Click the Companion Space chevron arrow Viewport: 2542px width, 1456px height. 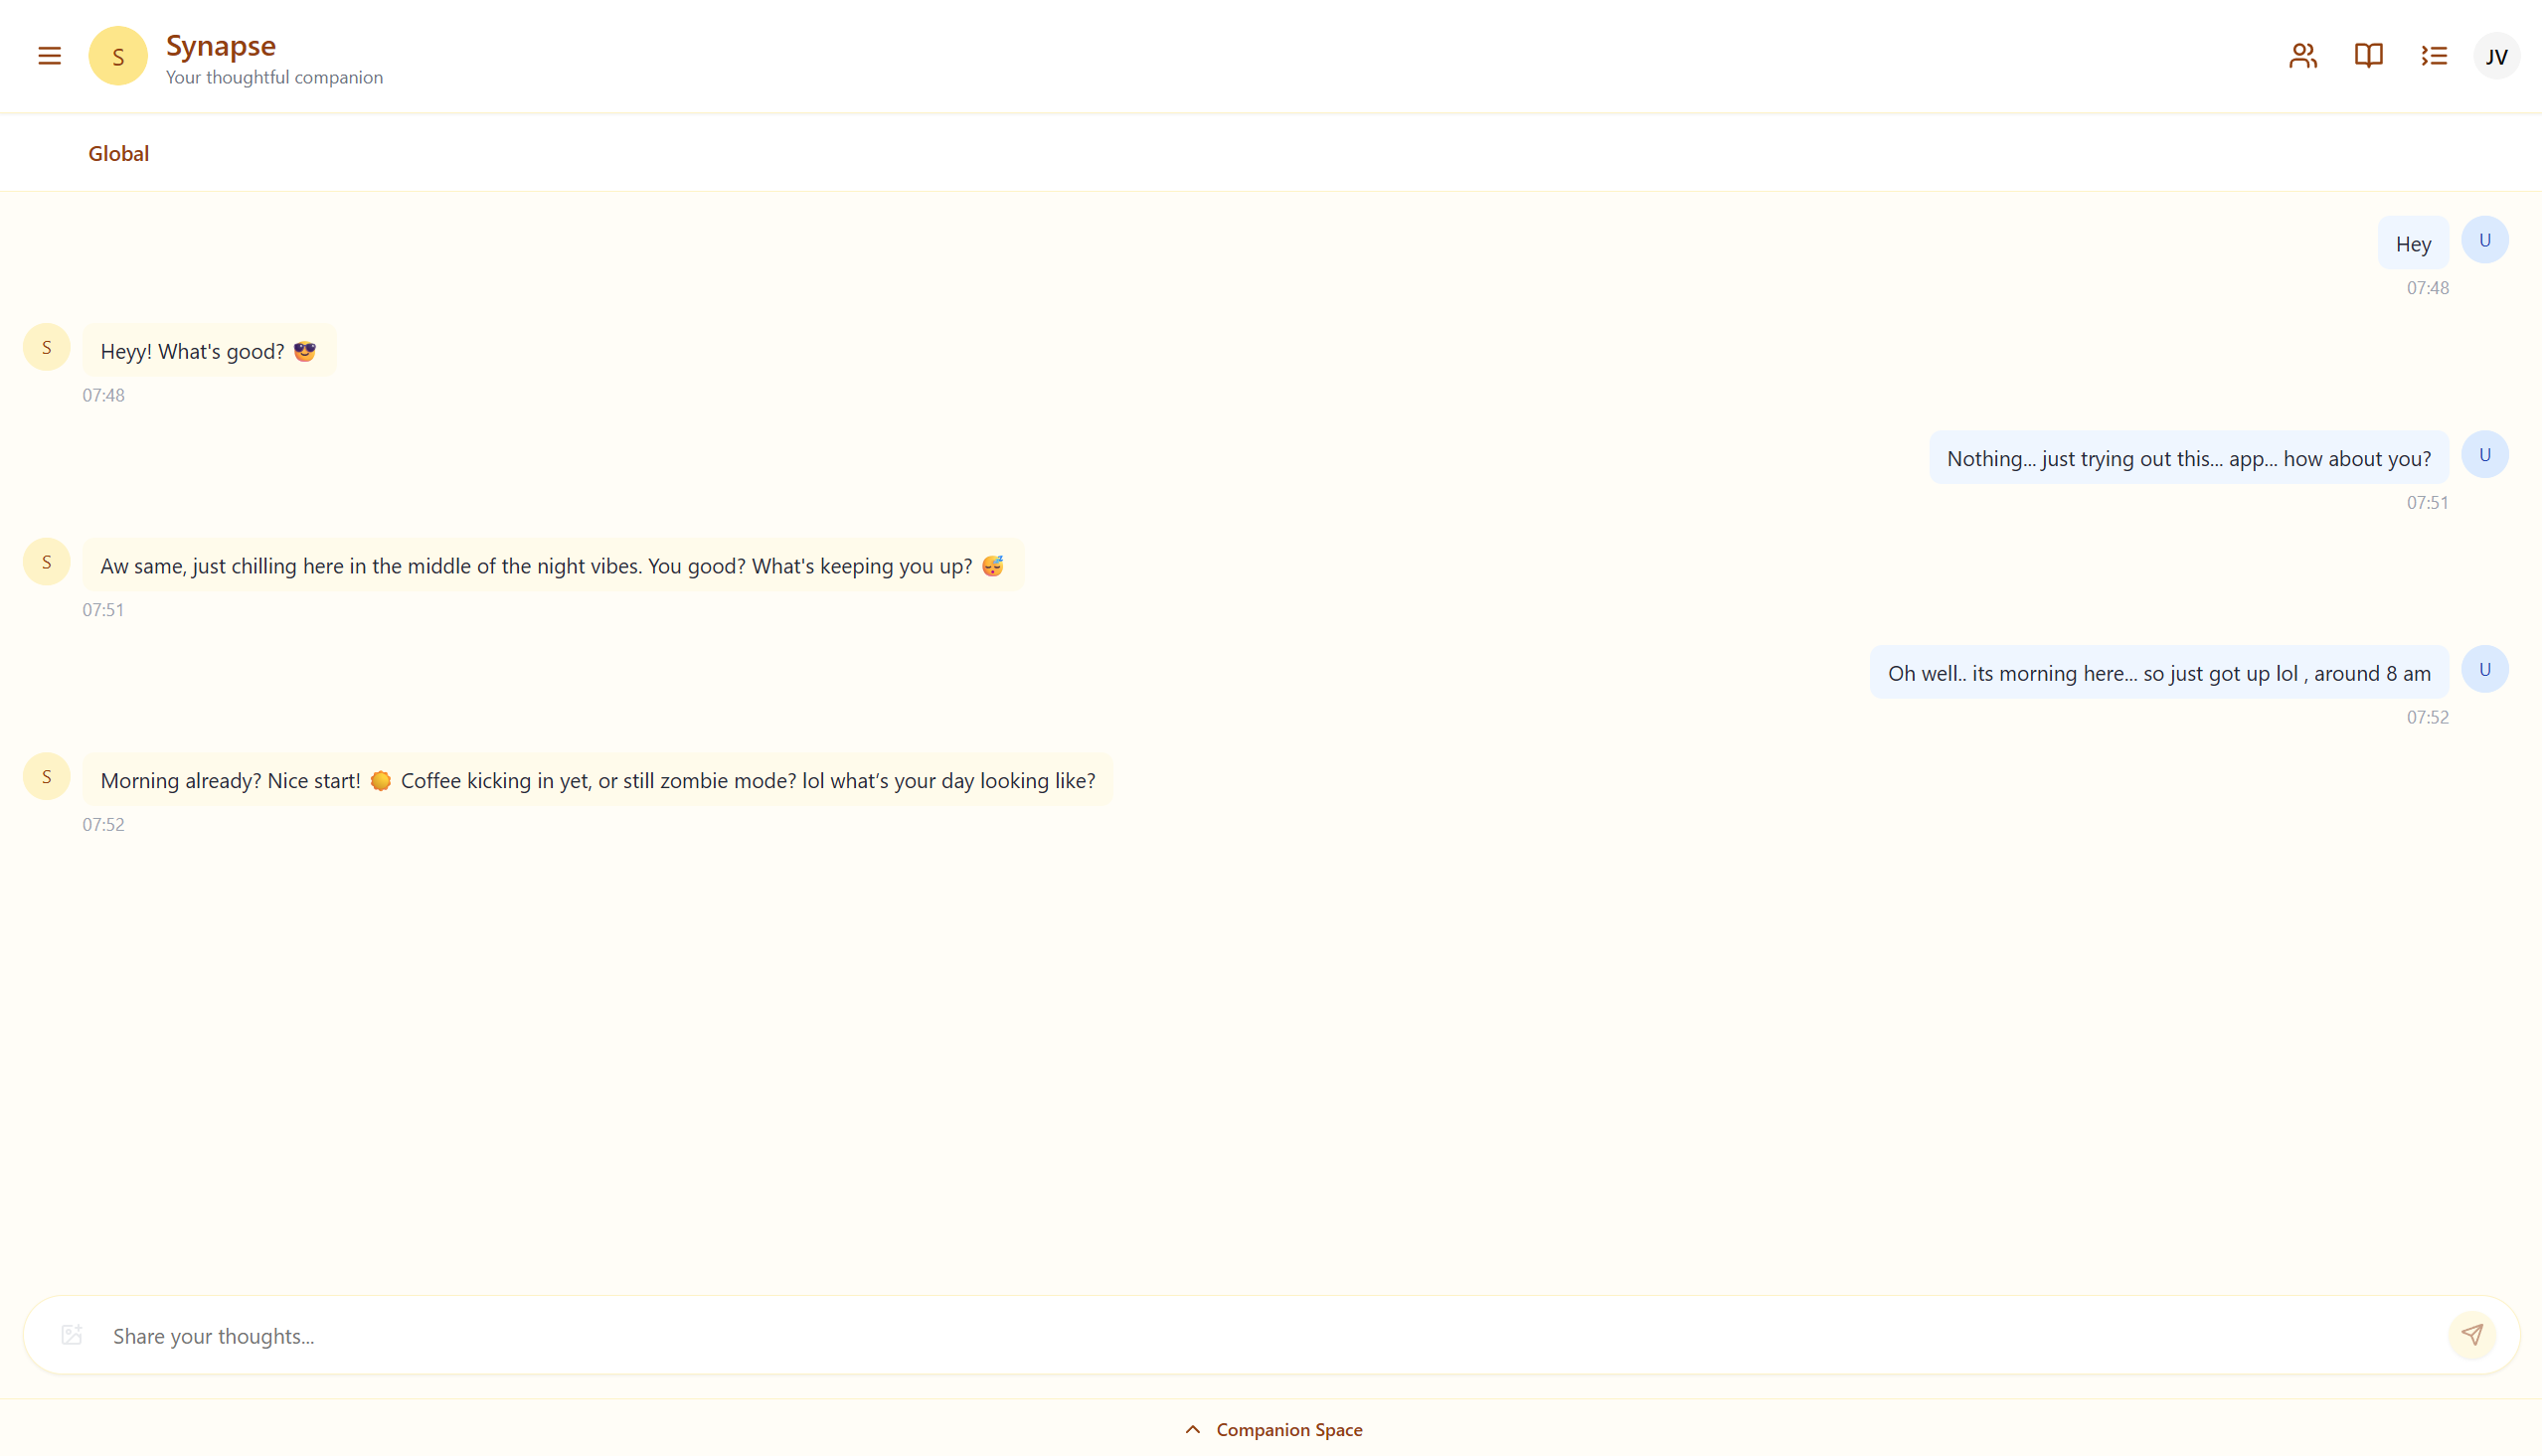1192,1430
